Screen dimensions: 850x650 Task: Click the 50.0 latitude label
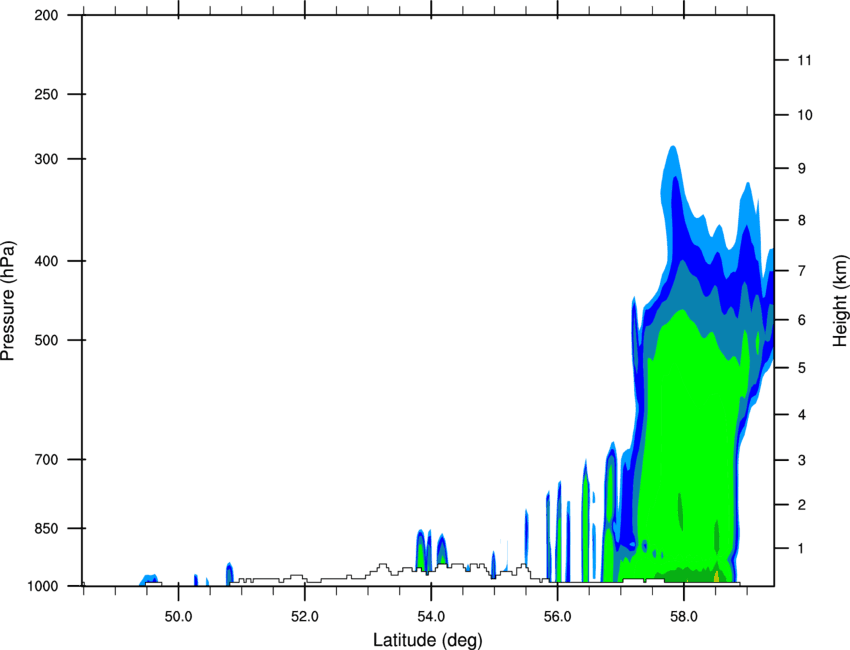click(178, 617)
